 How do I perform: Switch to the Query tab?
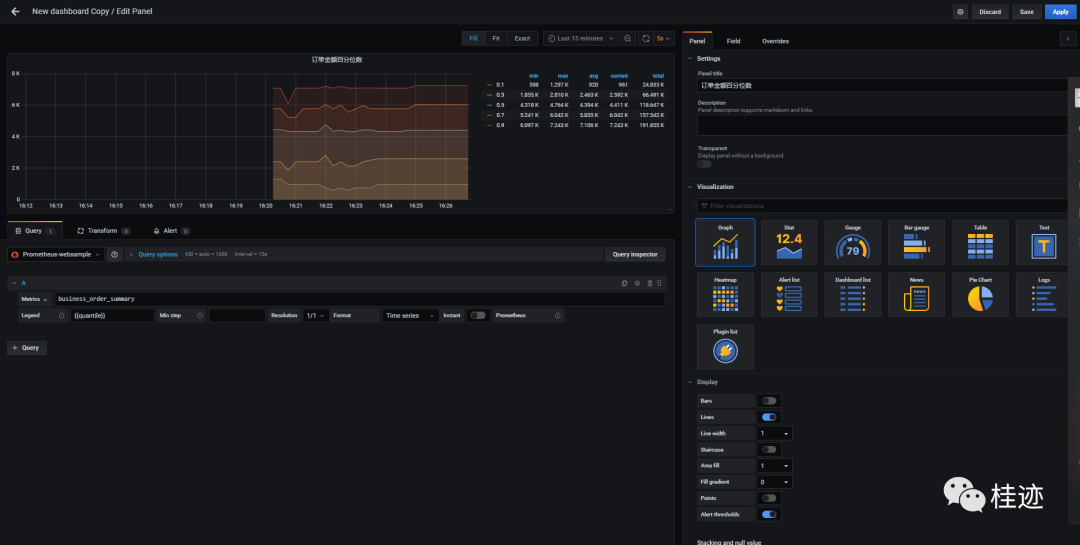point(34,231)
